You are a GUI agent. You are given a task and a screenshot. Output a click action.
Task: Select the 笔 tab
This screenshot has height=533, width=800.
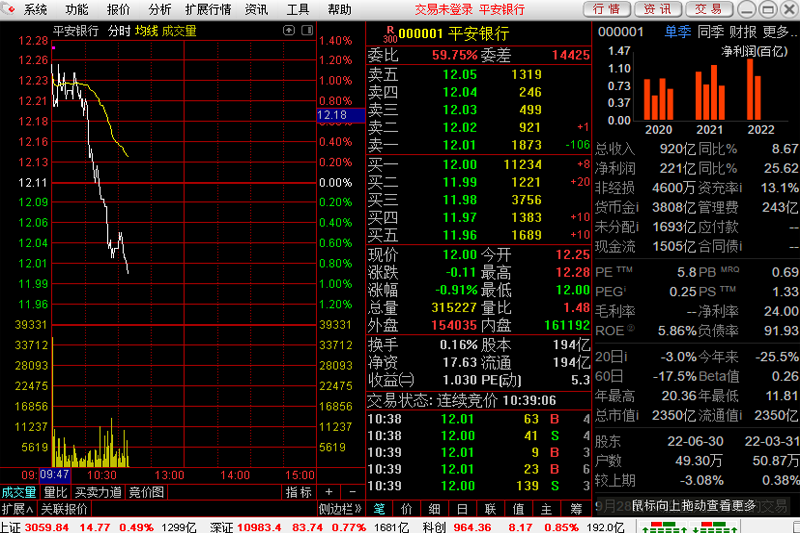(380, 509)
